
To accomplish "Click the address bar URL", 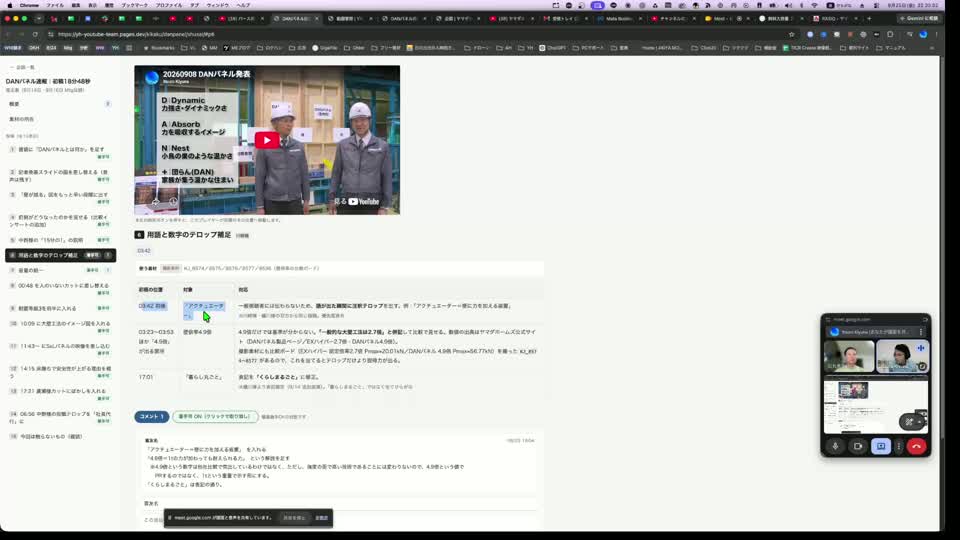I will point(136,34).
